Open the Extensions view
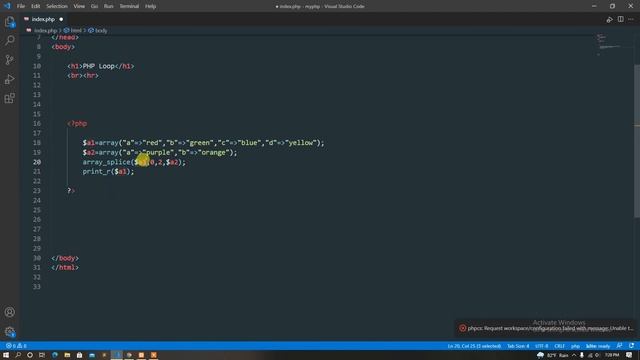This screenshot has height=360, width=640. [x=10, y=98]
